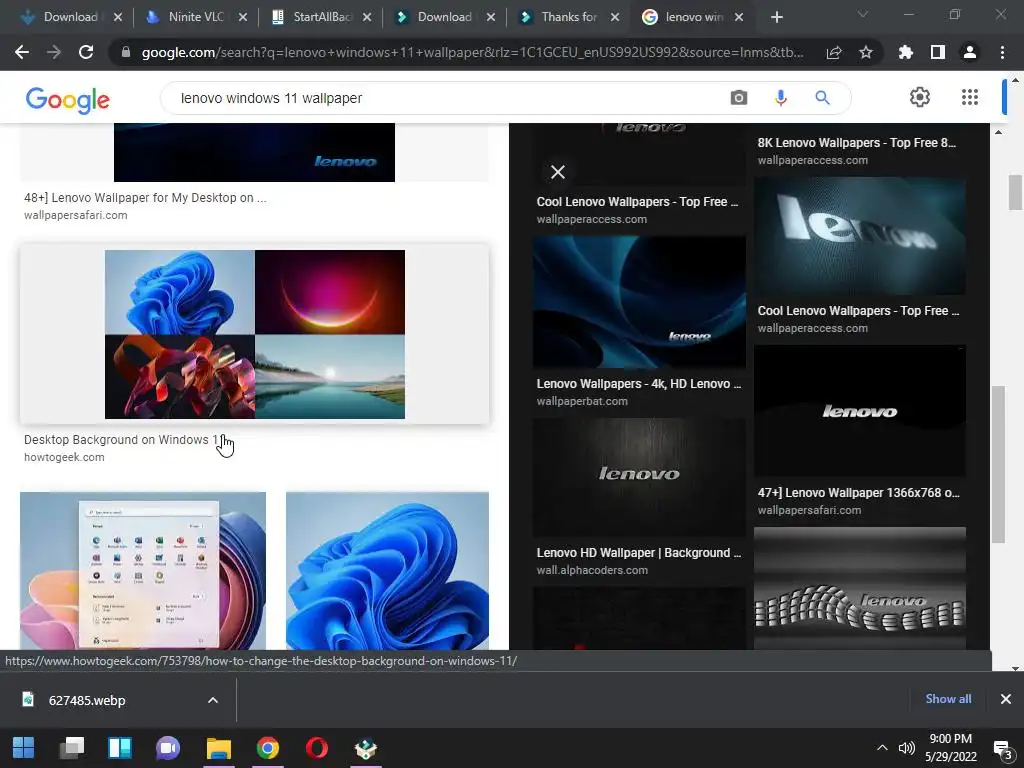
Task: Expand options for 627485.webp download
Action: click(213, 700)
